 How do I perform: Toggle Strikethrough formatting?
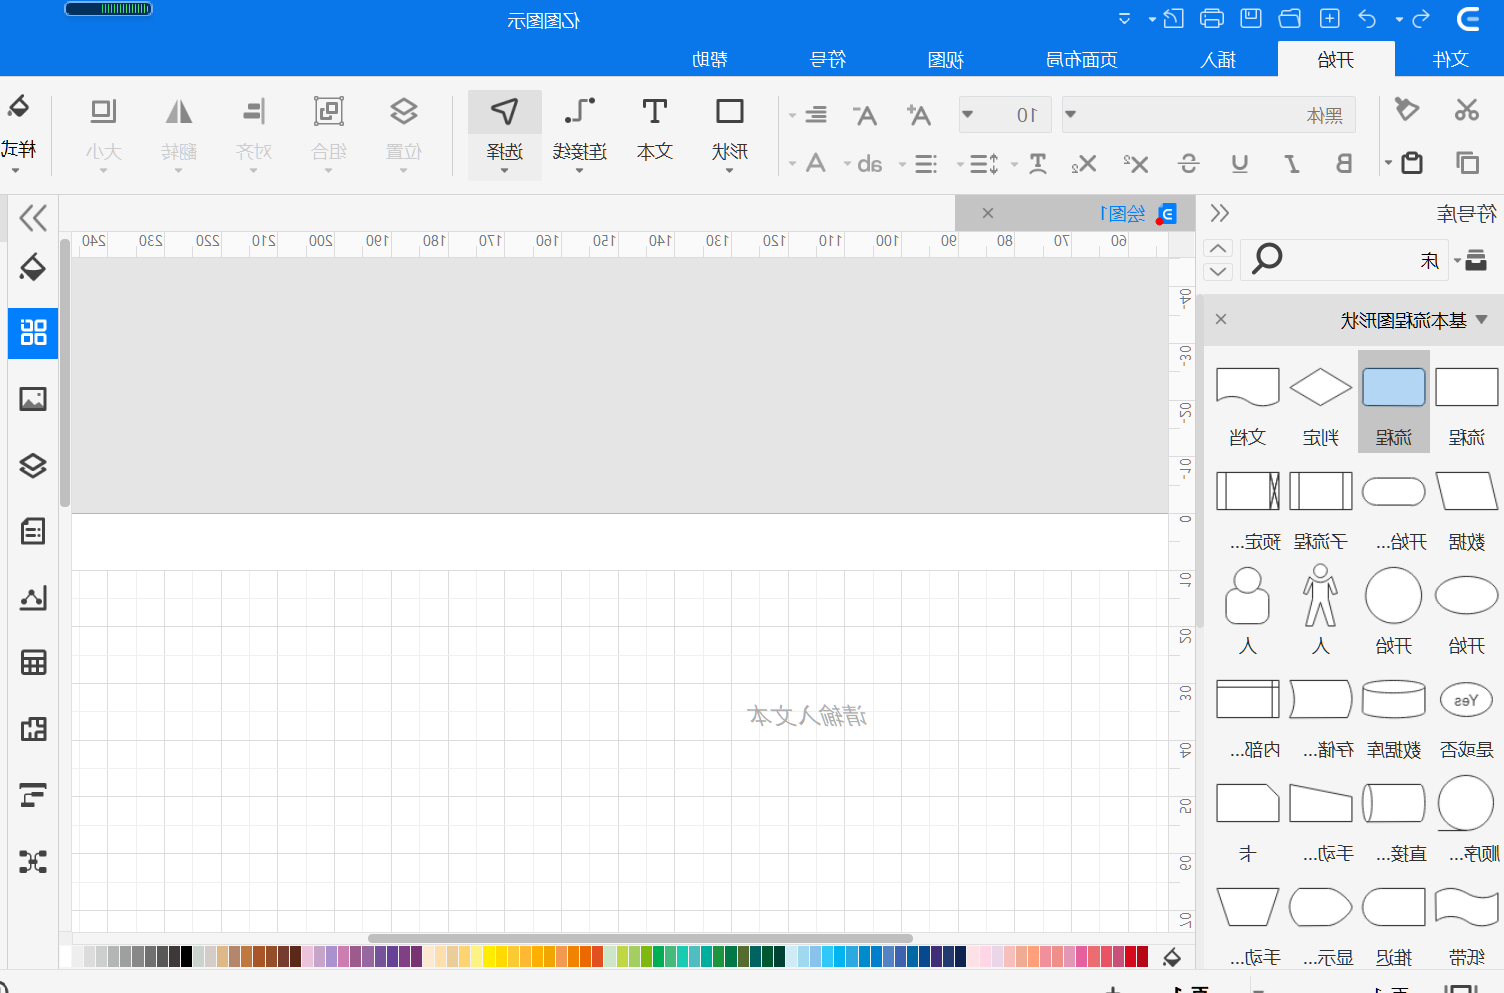coord(1188,163)
